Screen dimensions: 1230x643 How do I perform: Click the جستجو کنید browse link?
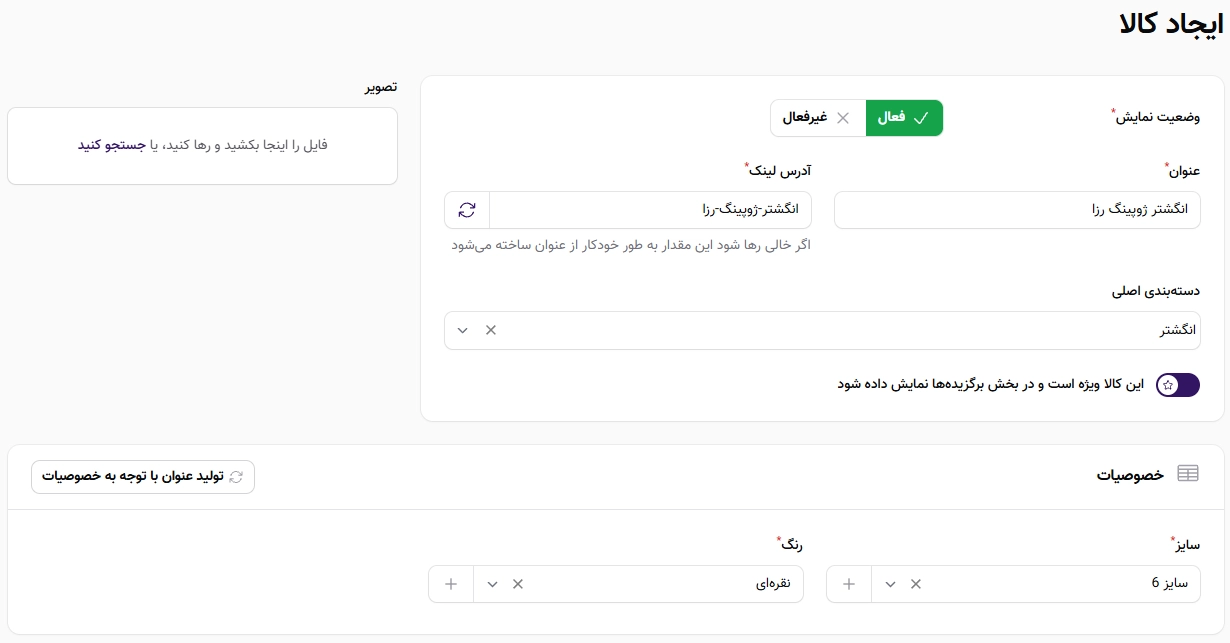(112, 145)
